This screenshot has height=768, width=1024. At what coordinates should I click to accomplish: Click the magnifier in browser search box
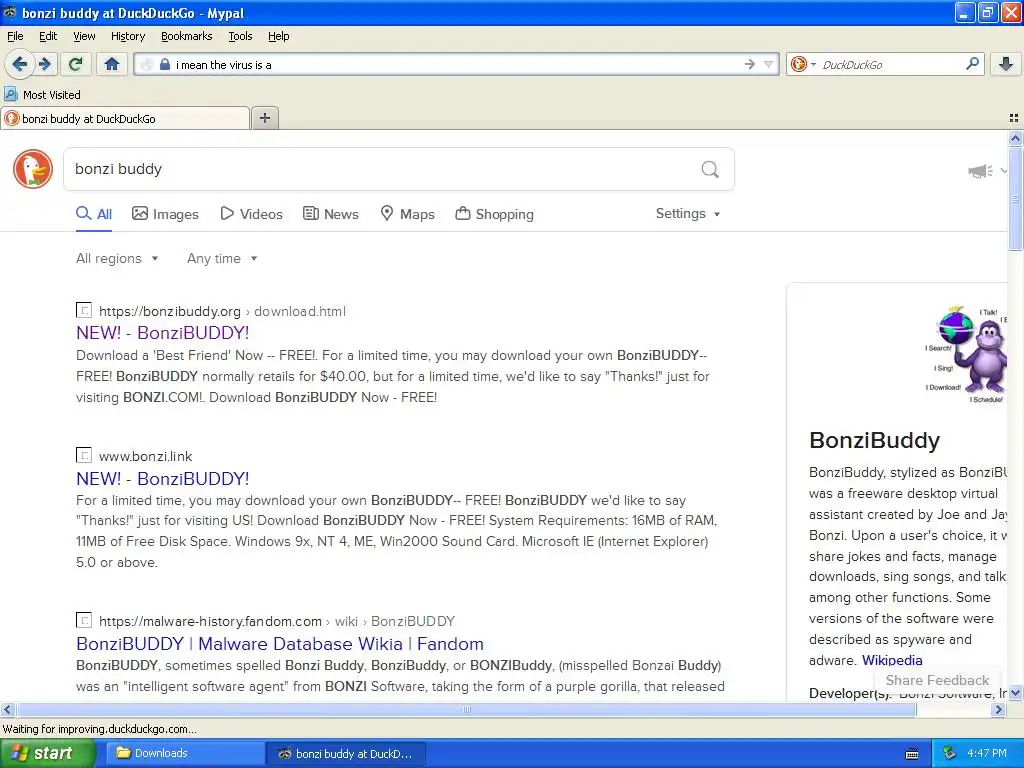(x=972, y=63)
